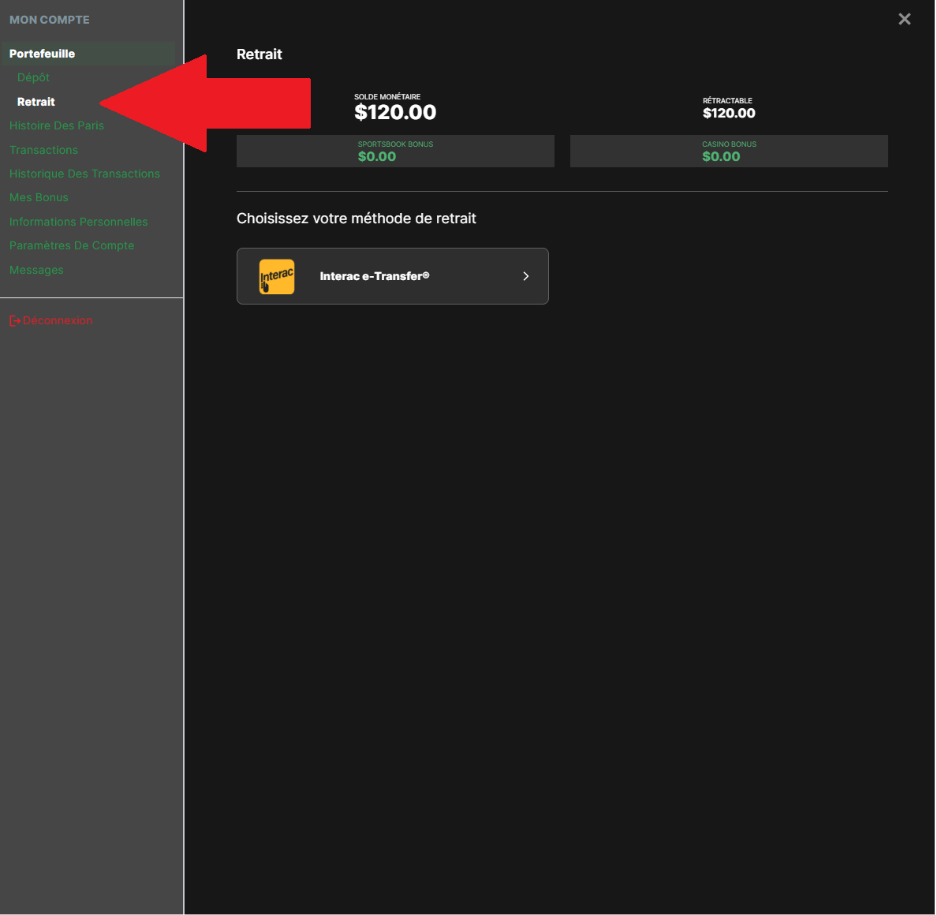This screenshot has width=936, height=915.
Task: Select Retrait in the sidebar
Action: [36, 102]
